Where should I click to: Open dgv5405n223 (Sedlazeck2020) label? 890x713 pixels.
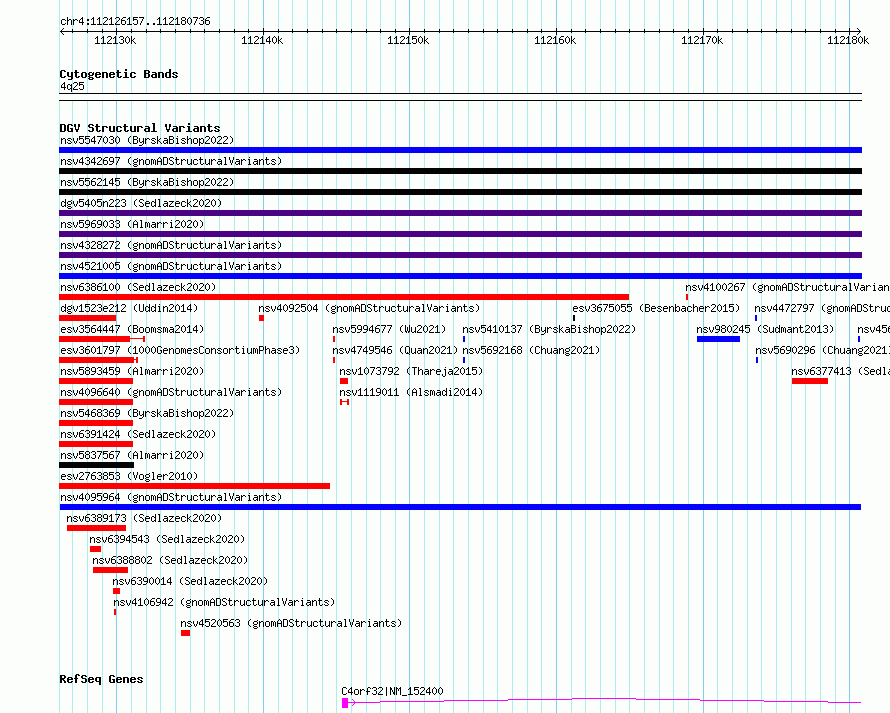pyautogui.click(x=141, y=203)
